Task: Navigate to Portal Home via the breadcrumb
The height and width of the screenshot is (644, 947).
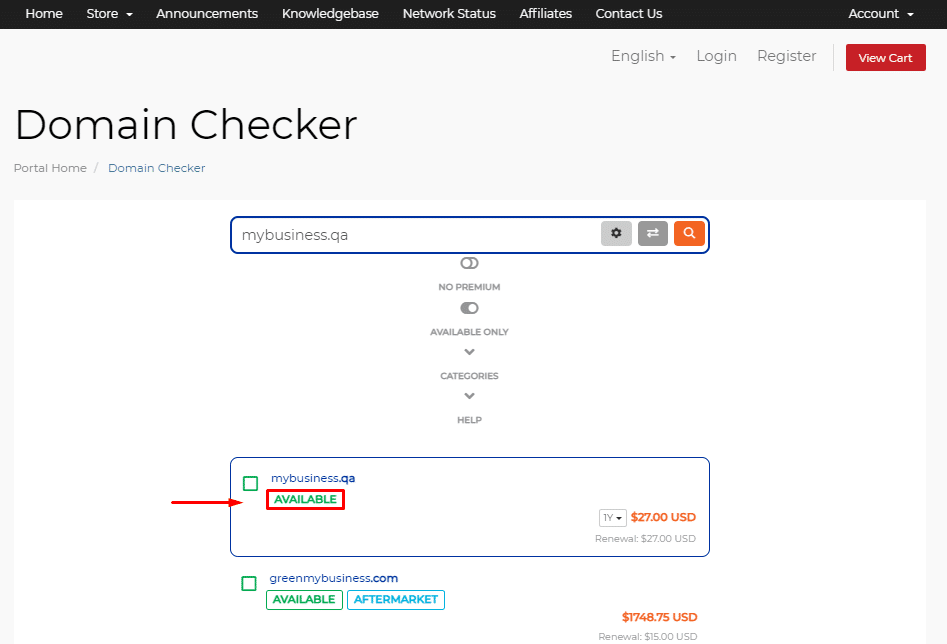Action: coord(50,167)
